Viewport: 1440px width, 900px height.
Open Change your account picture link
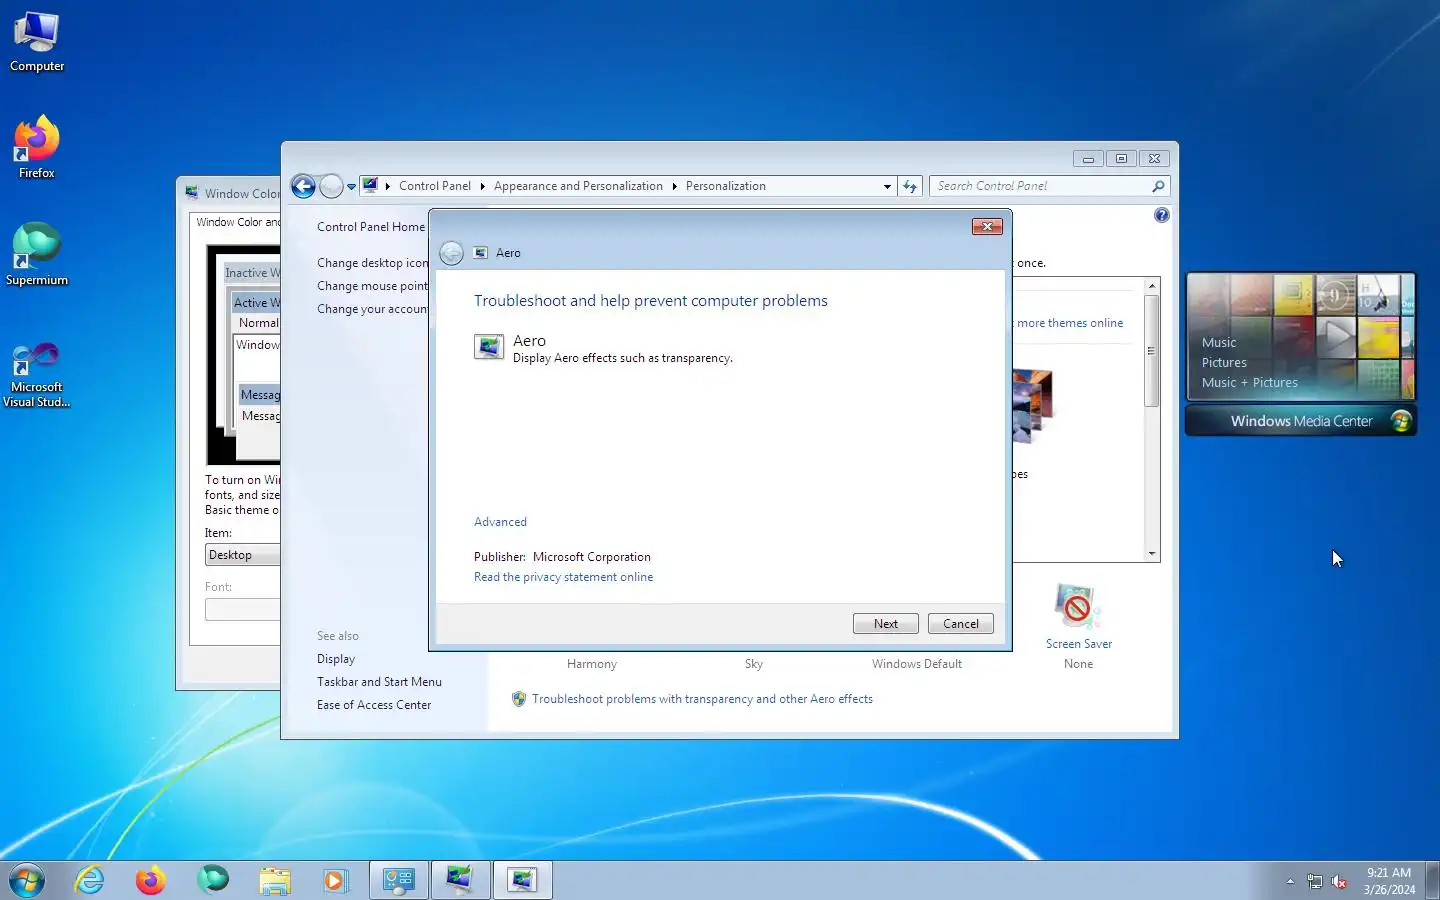click(372, 309)
